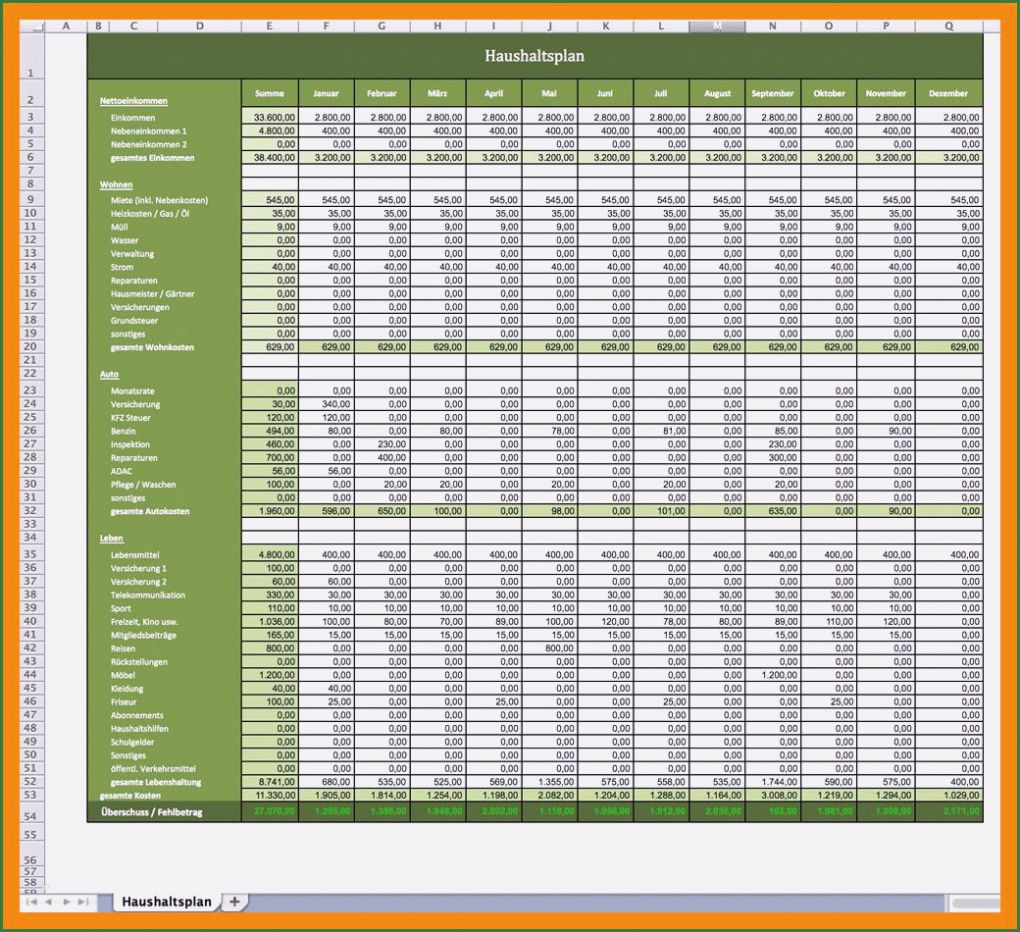This screenshot has width=1020, height=932.
Task: Click the select-all corner box
Action: [x=32, y=27]
